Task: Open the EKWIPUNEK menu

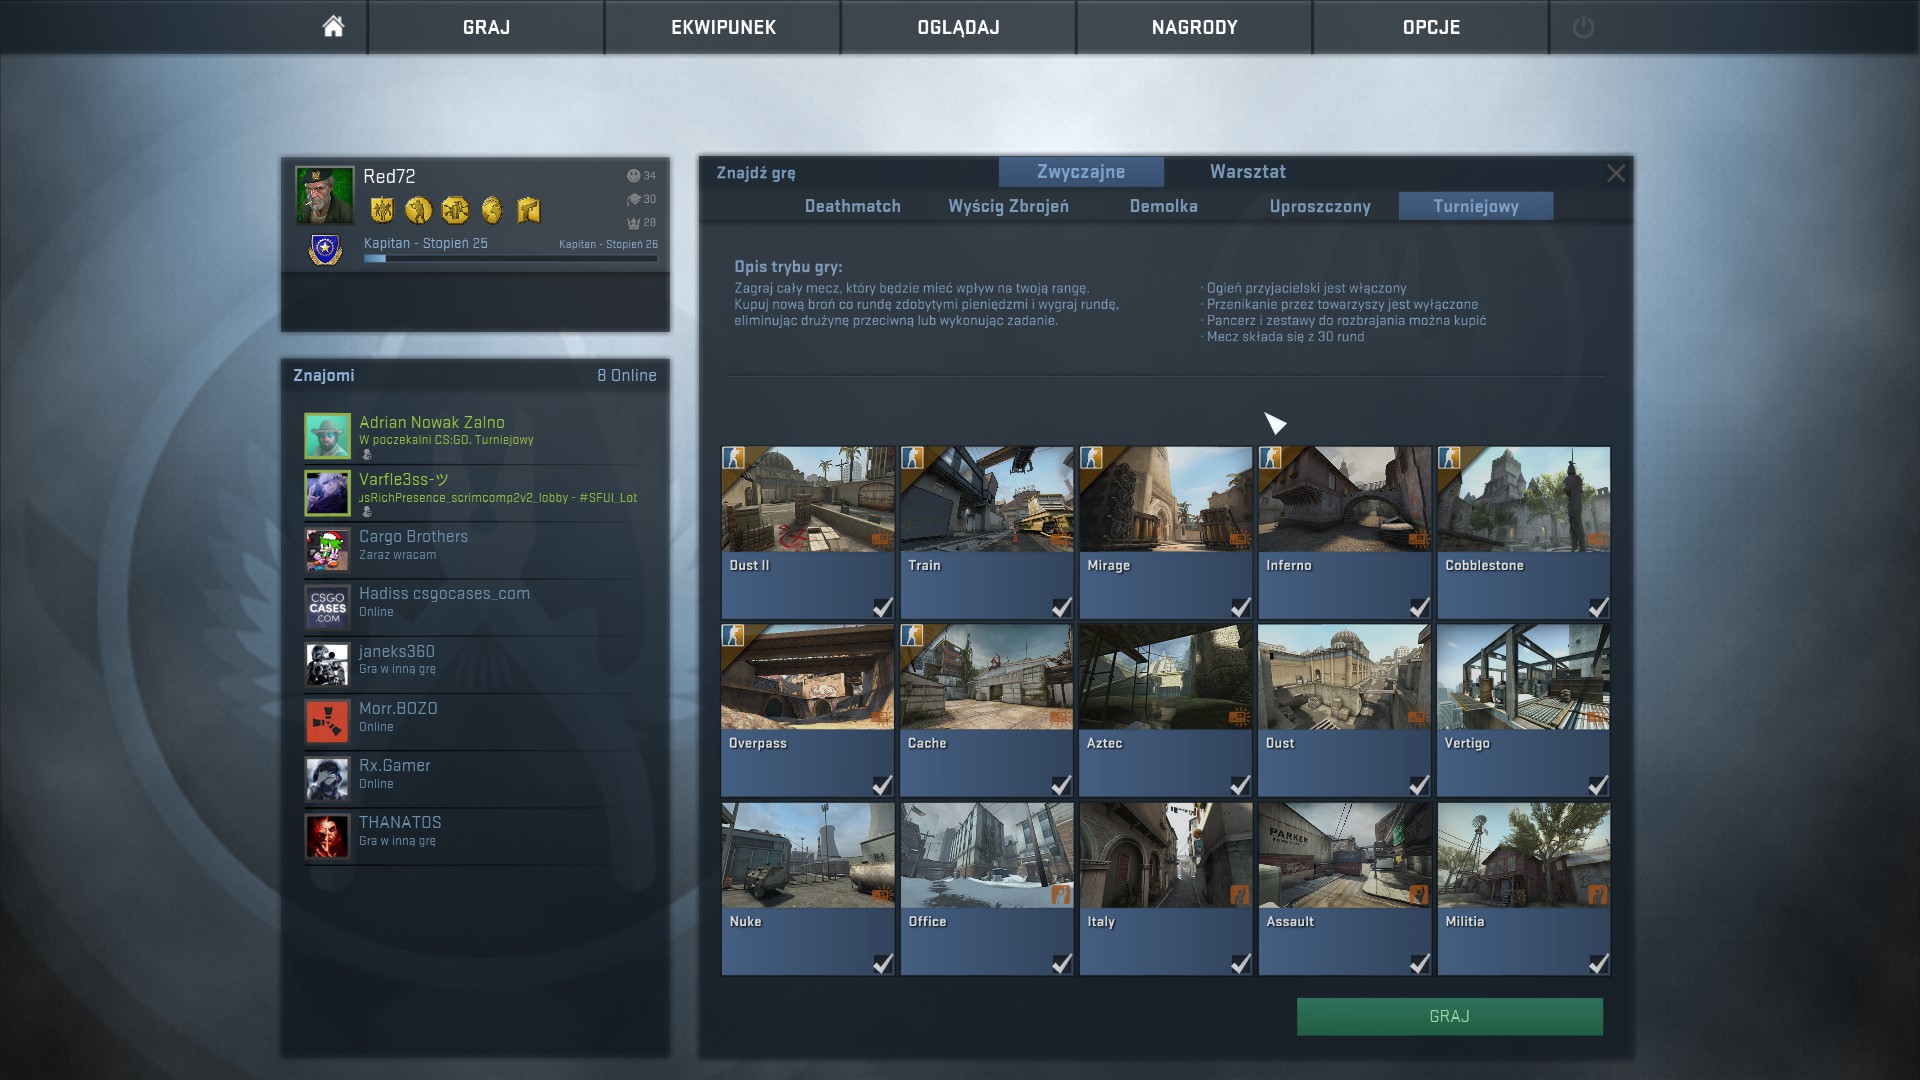Action: pos(723,27)
